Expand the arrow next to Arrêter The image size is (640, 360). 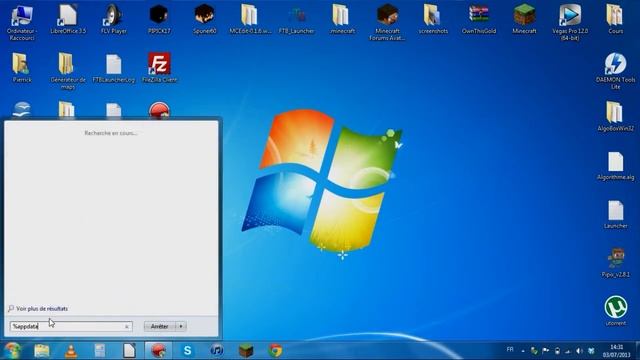click(x=181, y=326)
